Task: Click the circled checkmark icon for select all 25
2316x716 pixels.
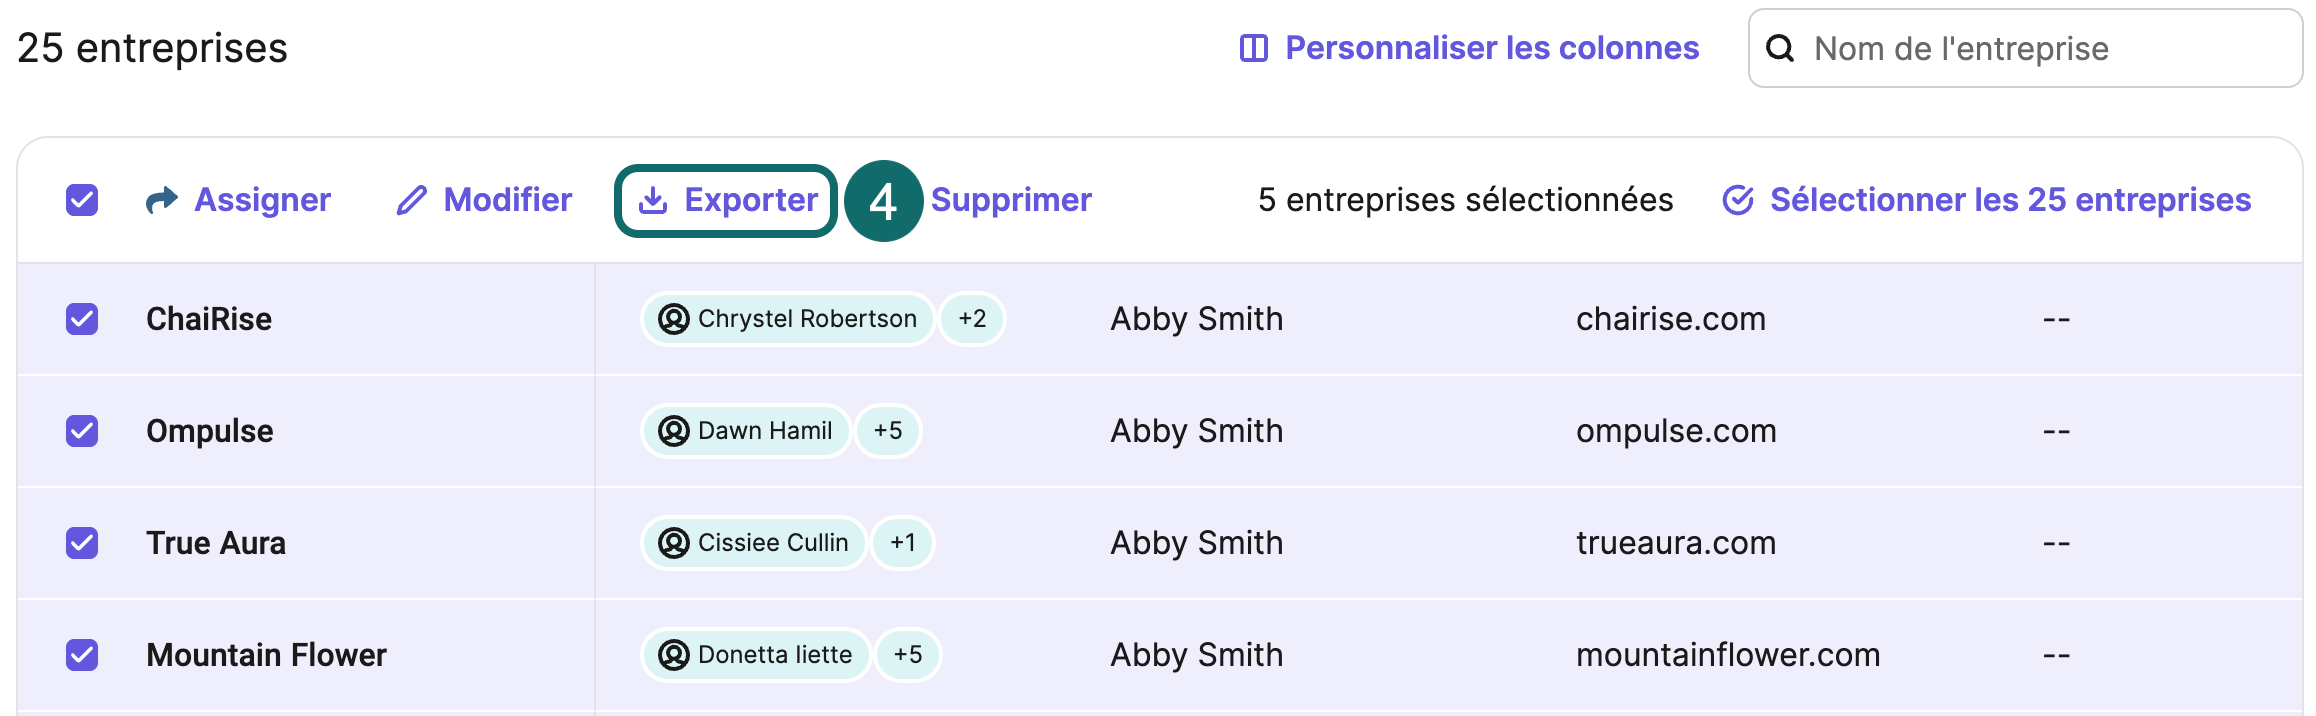Action: coord(1738,200)
